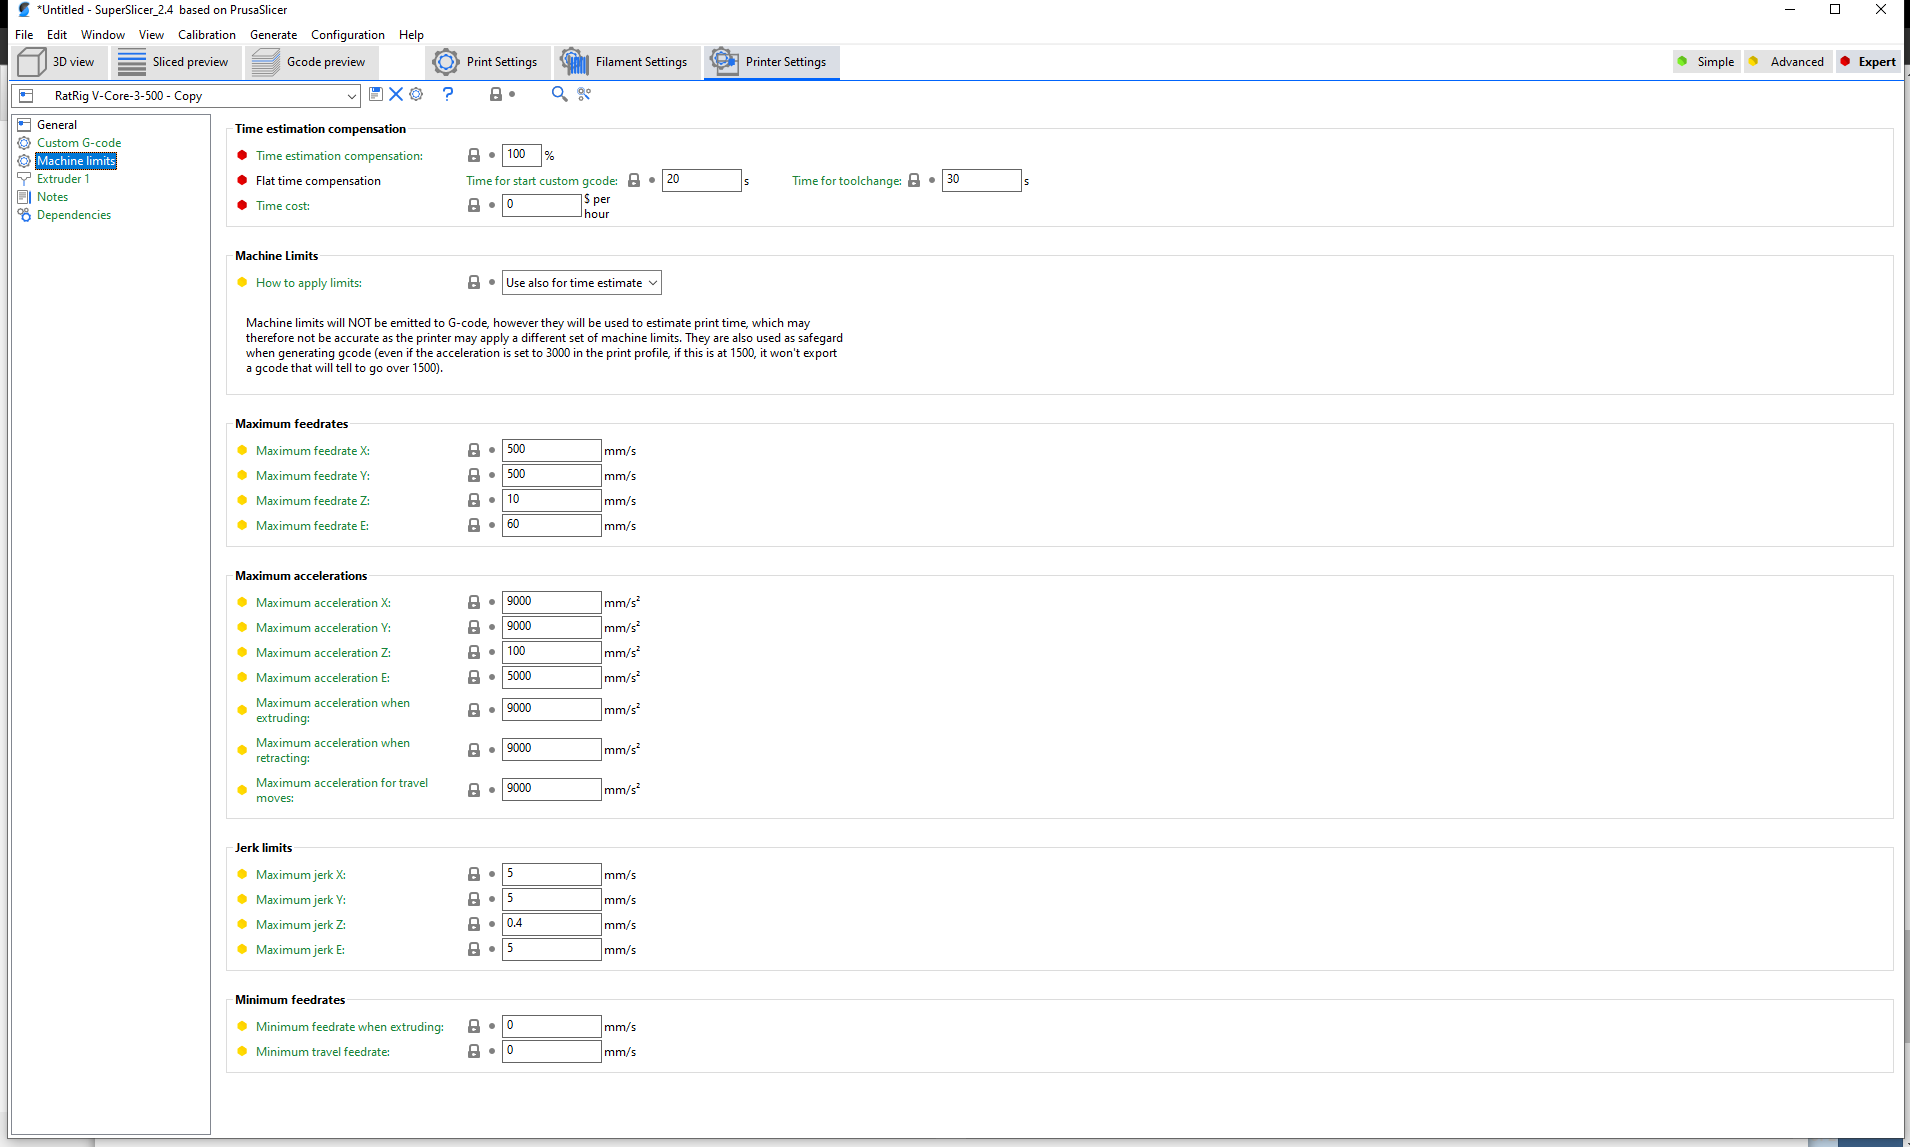Click the Time for start custom gcode field

pos(701,180)
